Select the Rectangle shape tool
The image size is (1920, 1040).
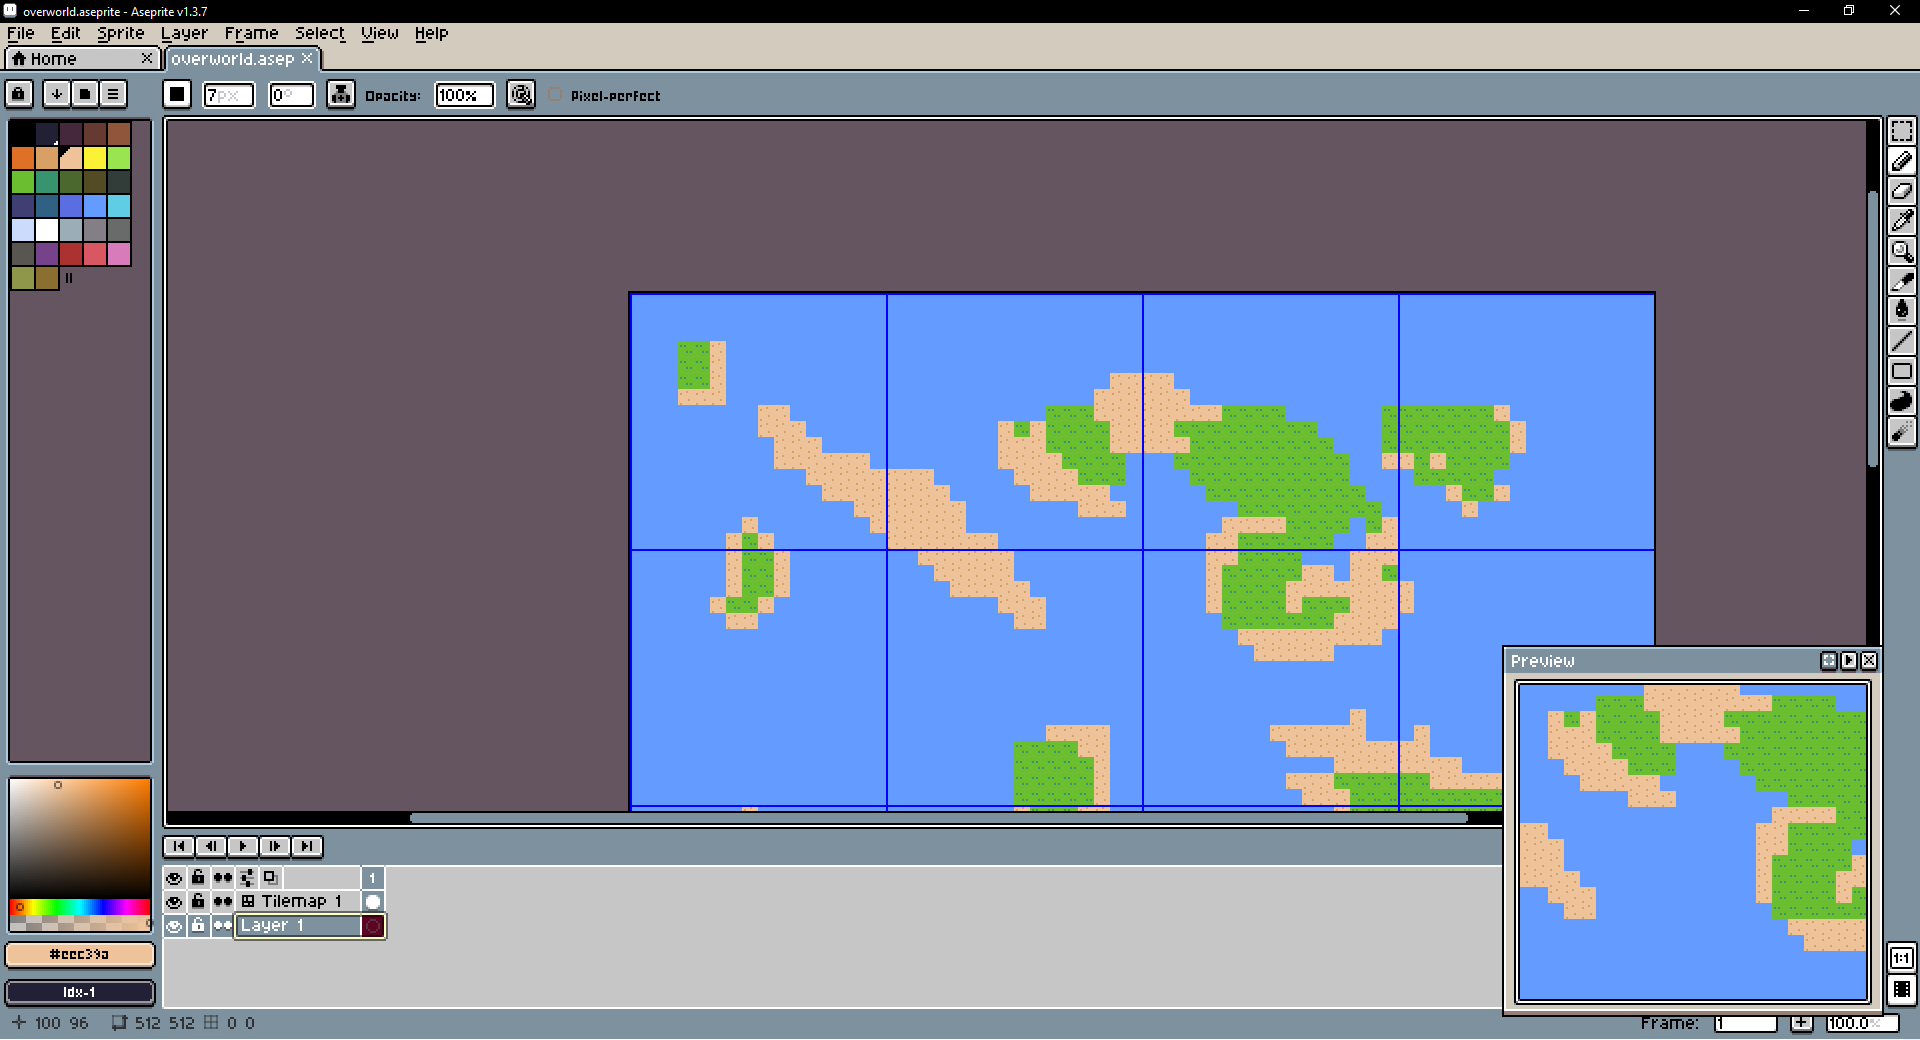click(1901, 371)
